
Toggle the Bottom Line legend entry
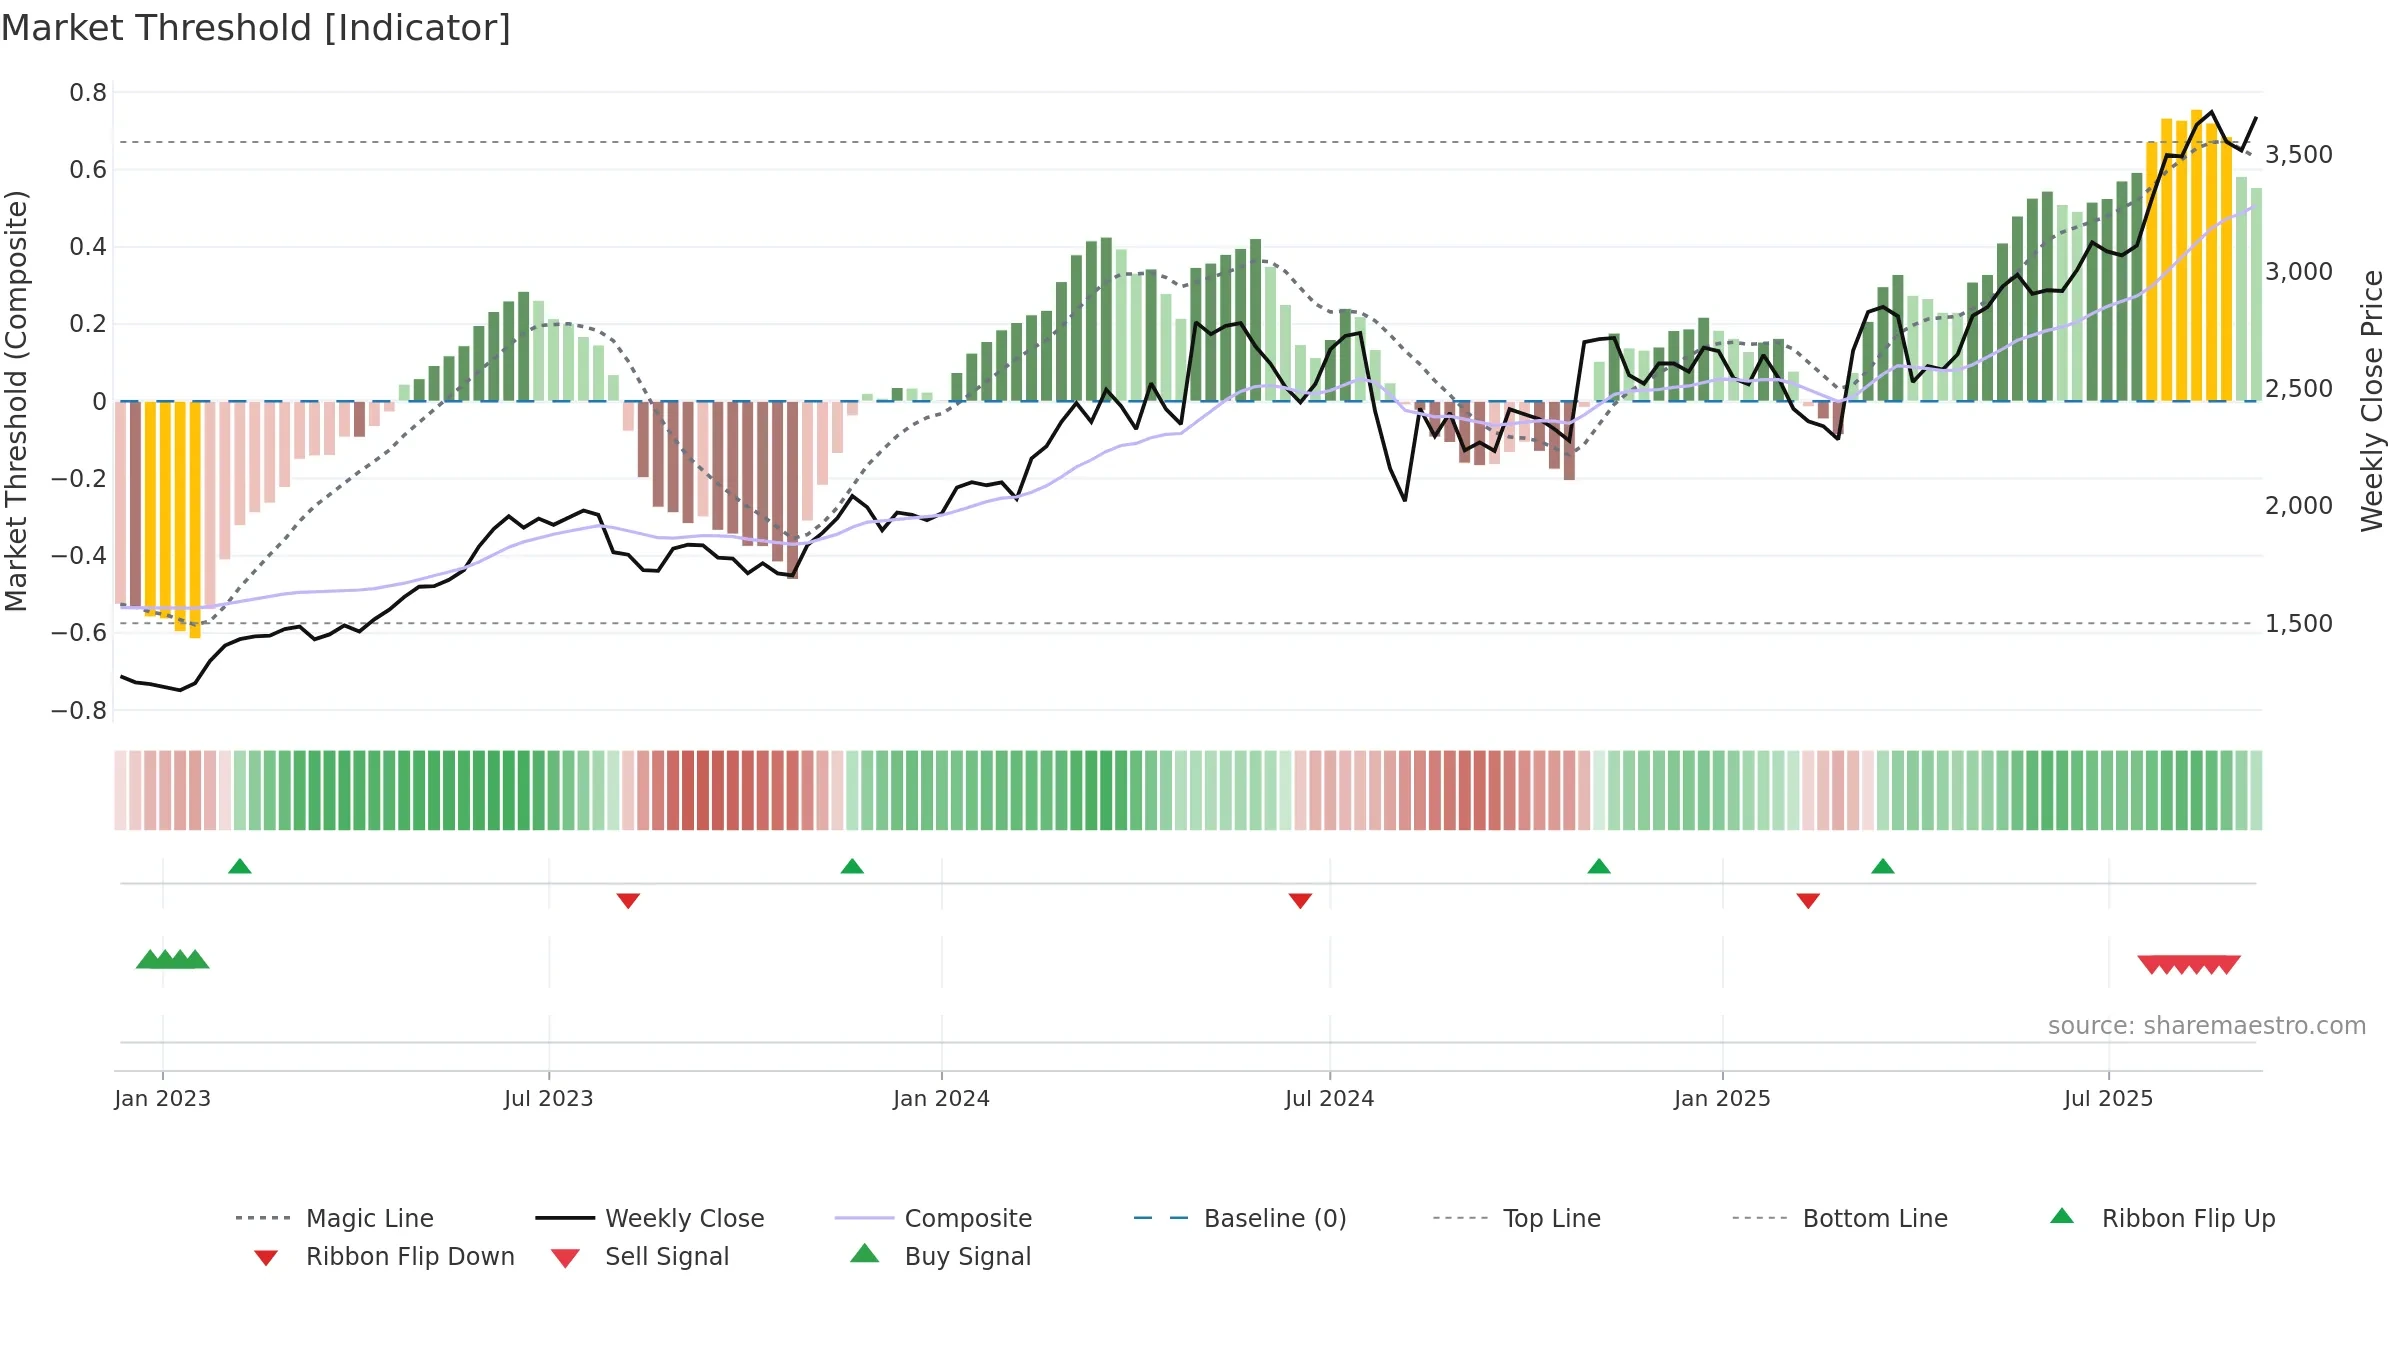pyautogui.click(x=1840, y=1218)
